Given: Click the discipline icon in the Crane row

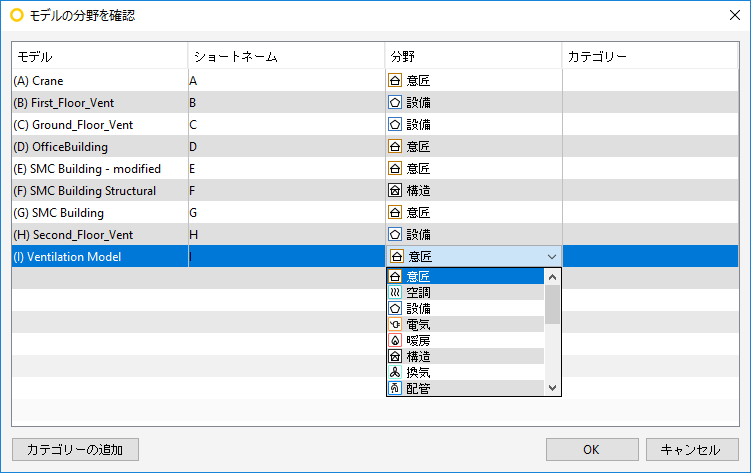Looking at the screenshot, I should tap(395, 80).
